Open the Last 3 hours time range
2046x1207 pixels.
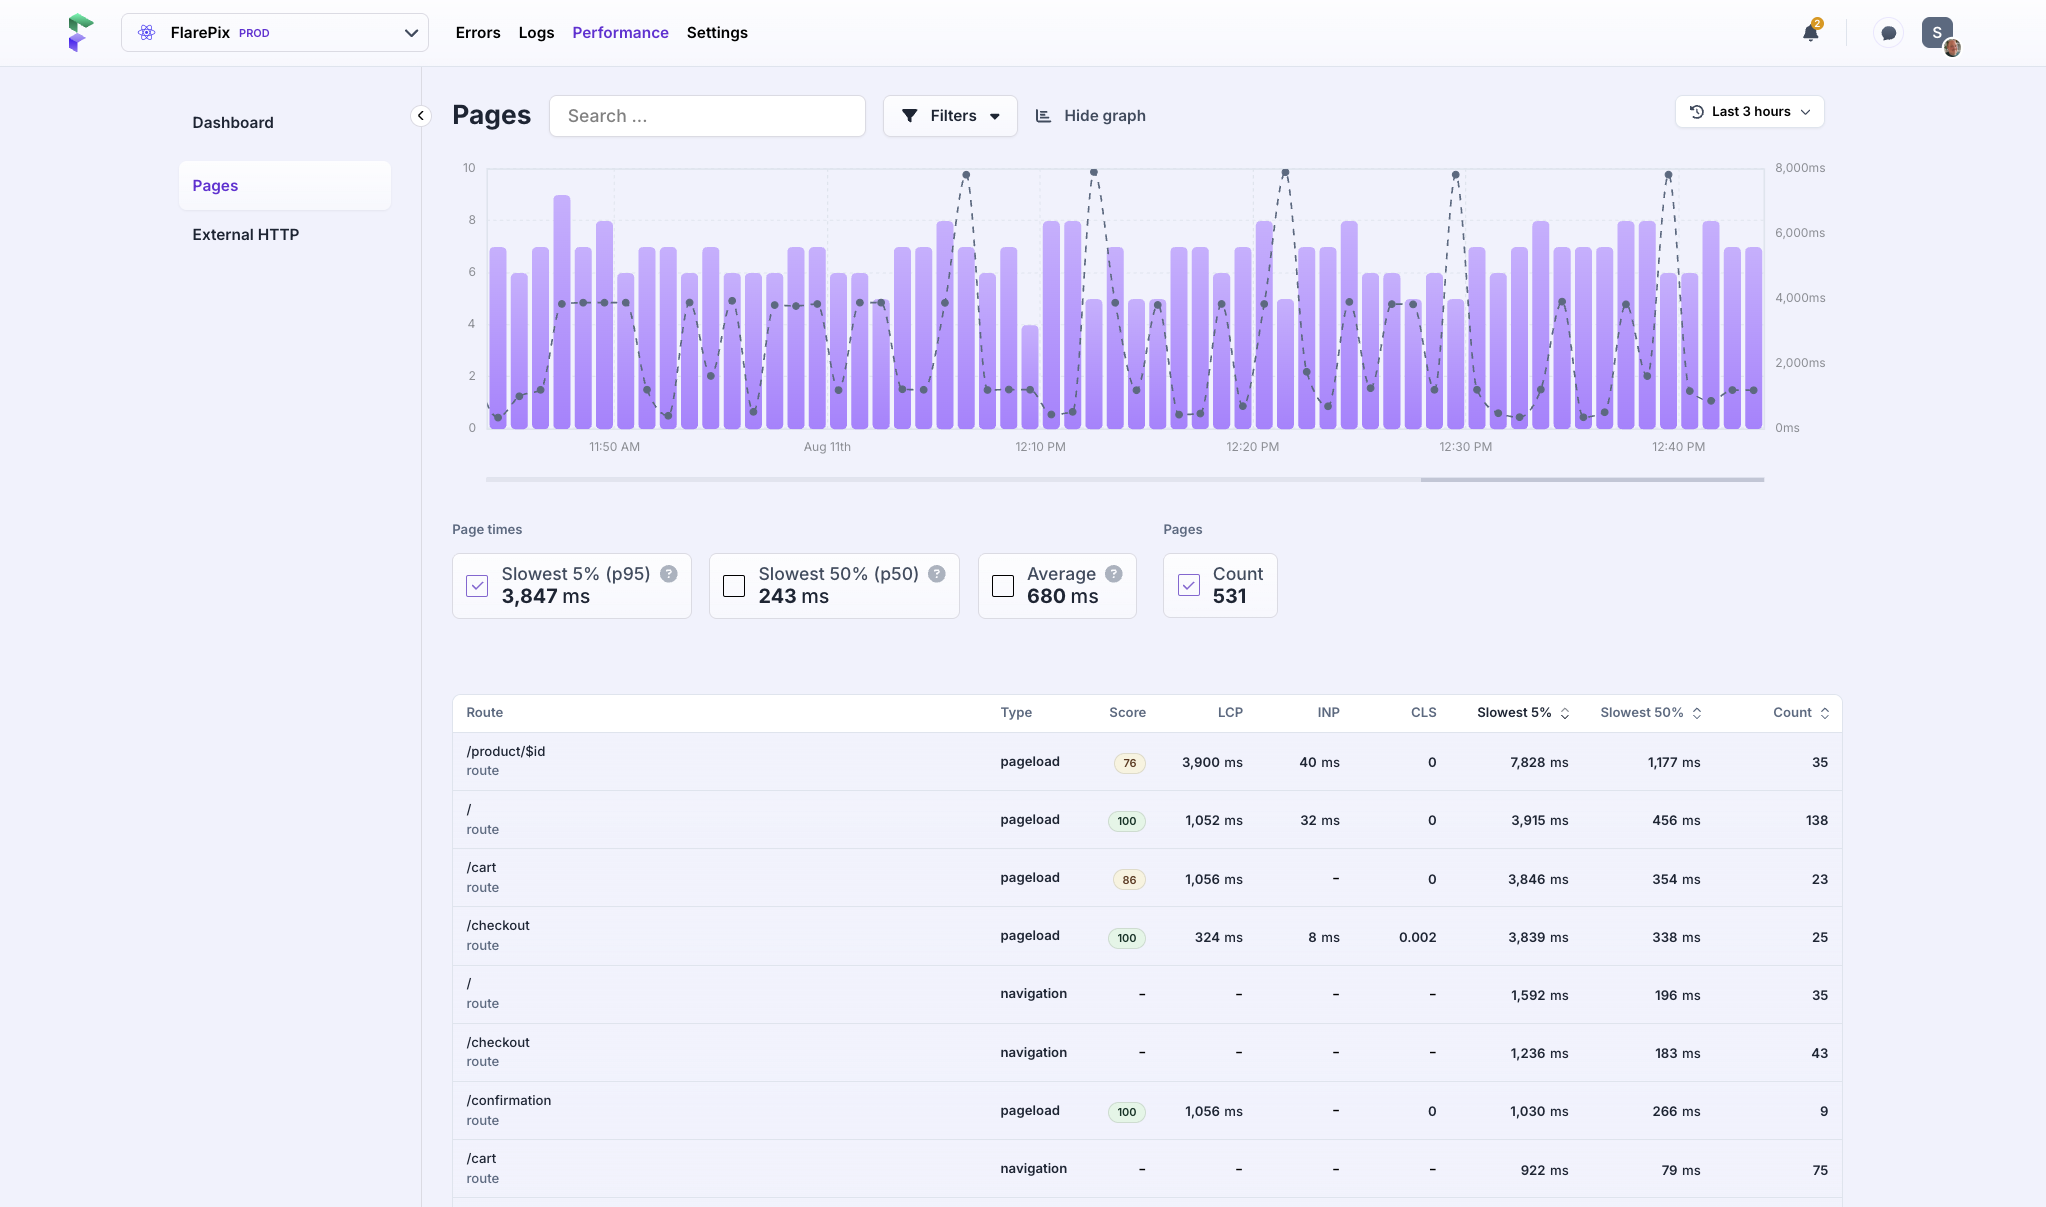pos(1750,112)
